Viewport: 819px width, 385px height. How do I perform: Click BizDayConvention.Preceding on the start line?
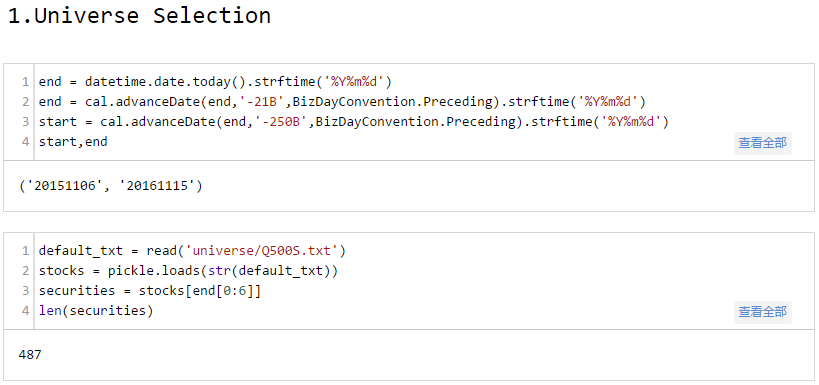point(415,122)
